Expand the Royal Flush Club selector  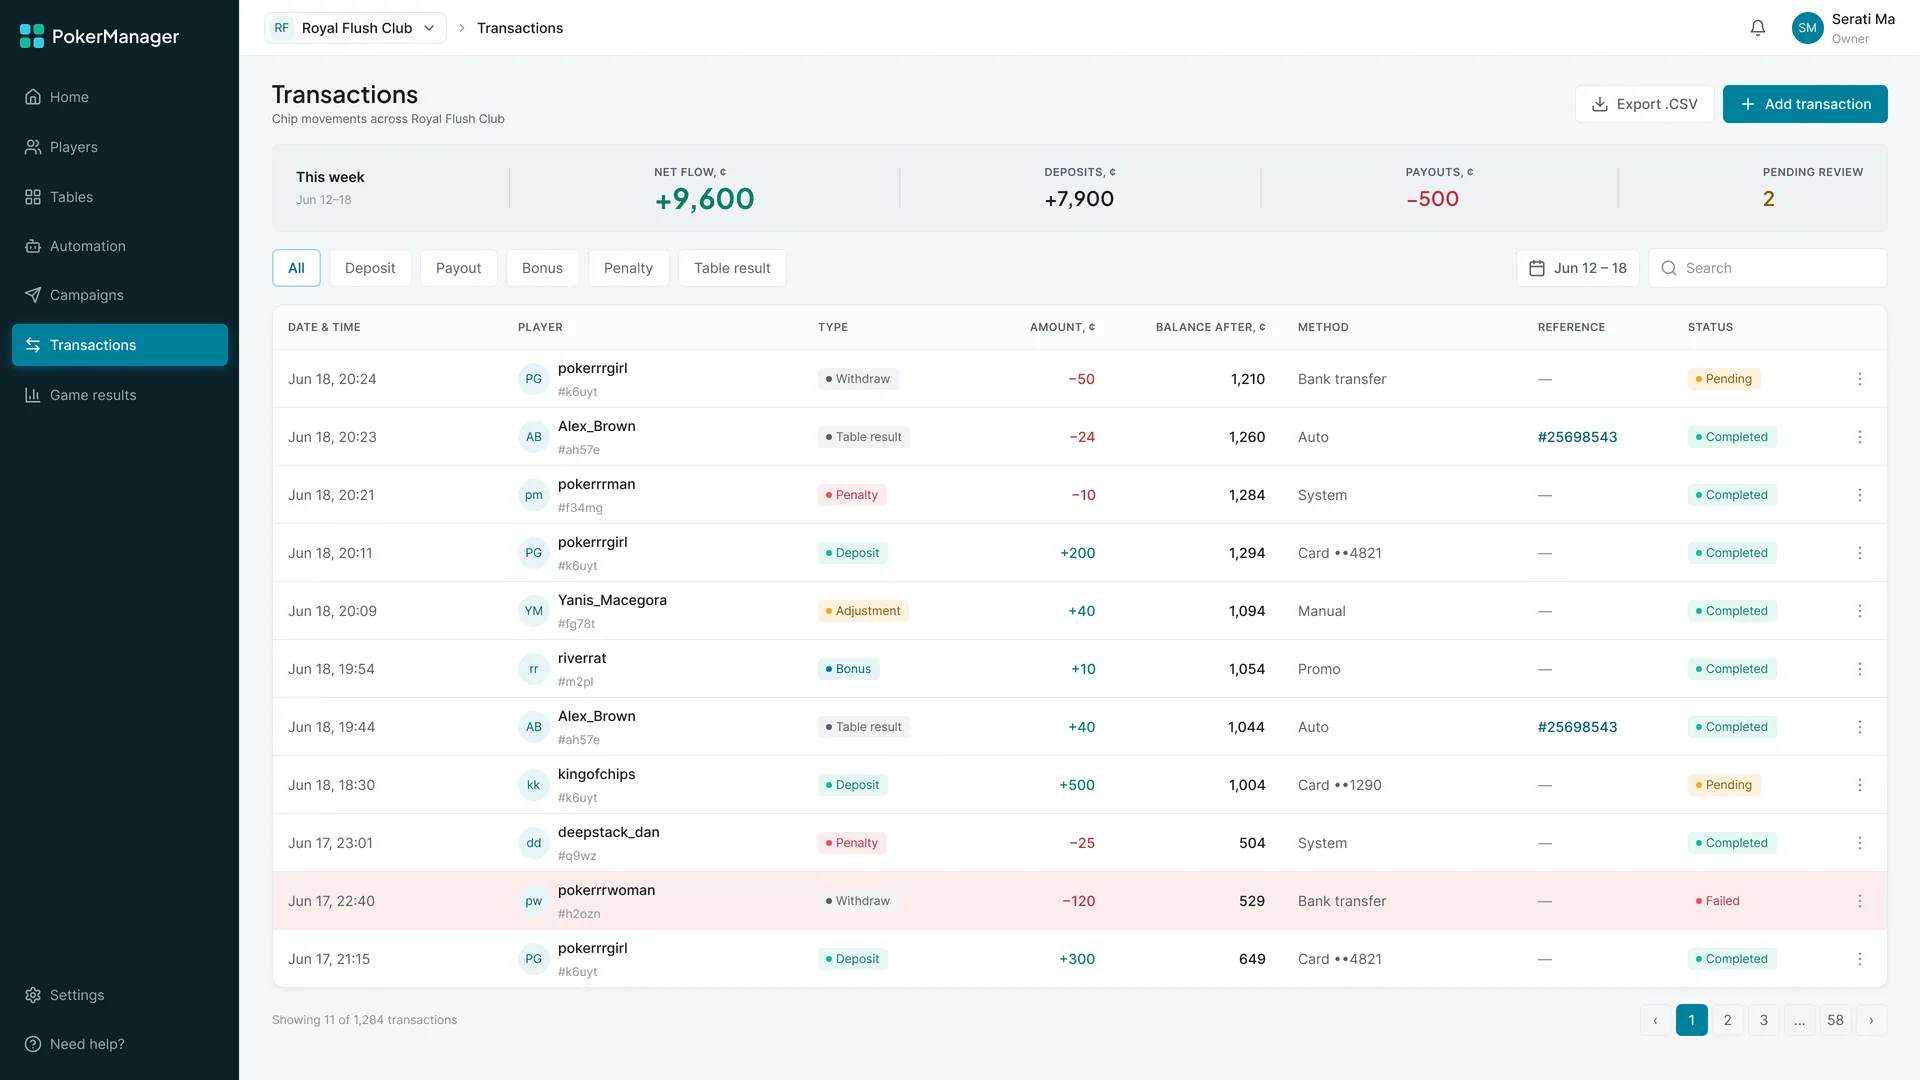click(x=355, y=28)
